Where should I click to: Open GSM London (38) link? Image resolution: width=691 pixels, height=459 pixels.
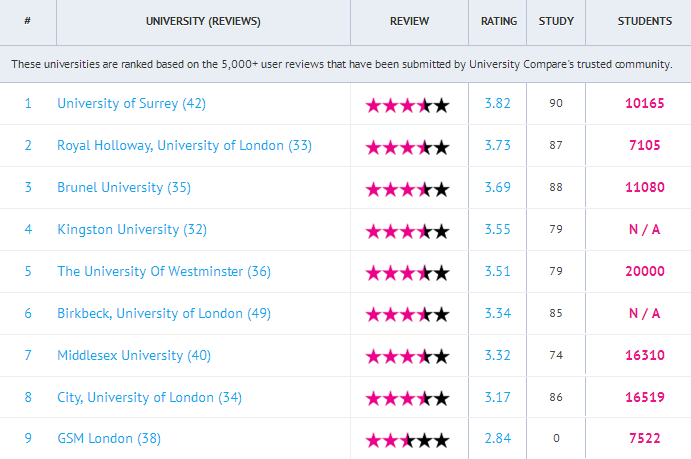tap(109, 439)
